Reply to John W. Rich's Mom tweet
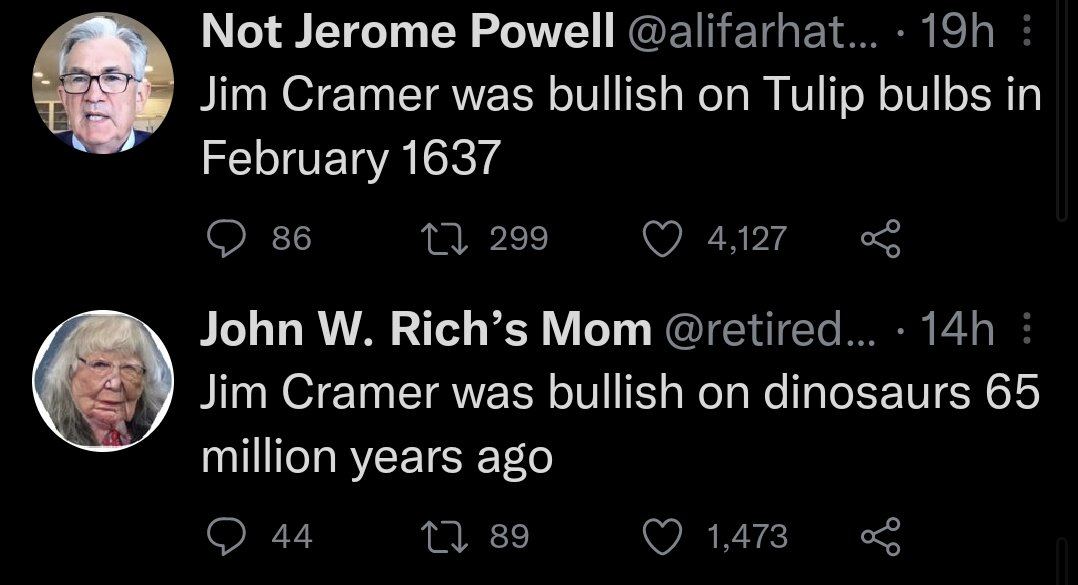1078x585 pixels. point(226,537)
